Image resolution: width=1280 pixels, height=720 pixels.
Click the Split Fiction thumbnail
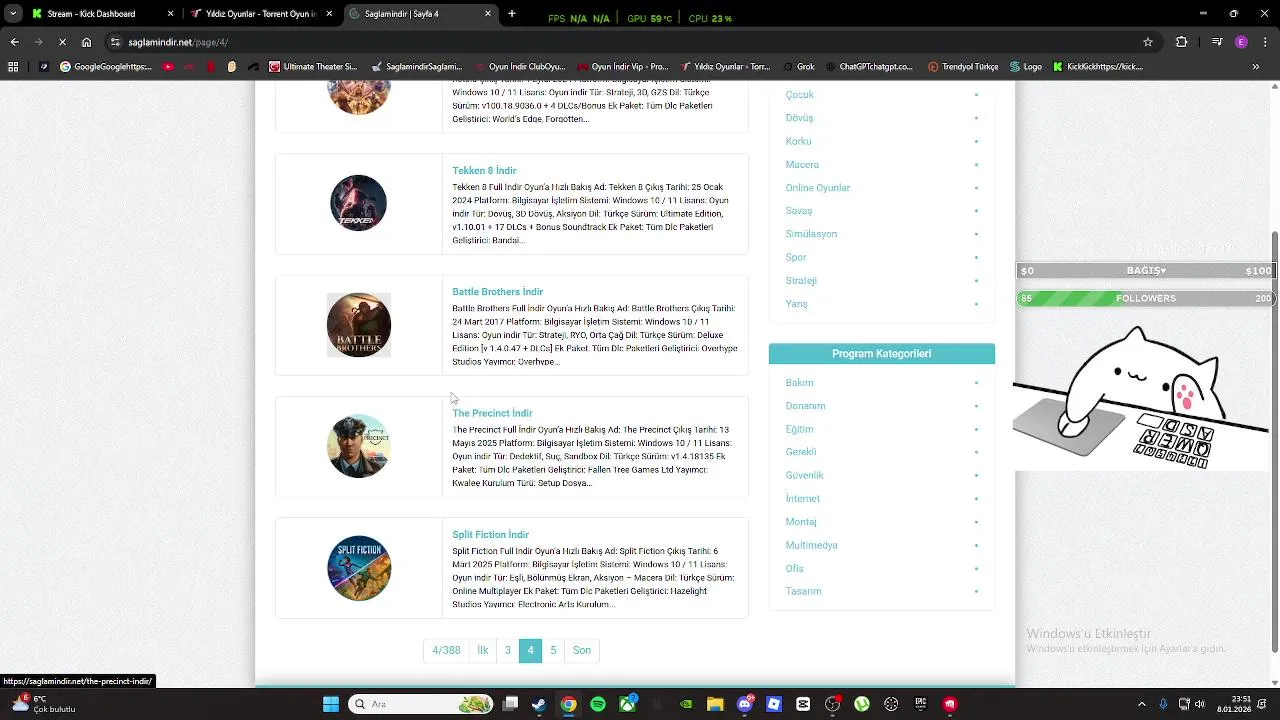[359, 568]
